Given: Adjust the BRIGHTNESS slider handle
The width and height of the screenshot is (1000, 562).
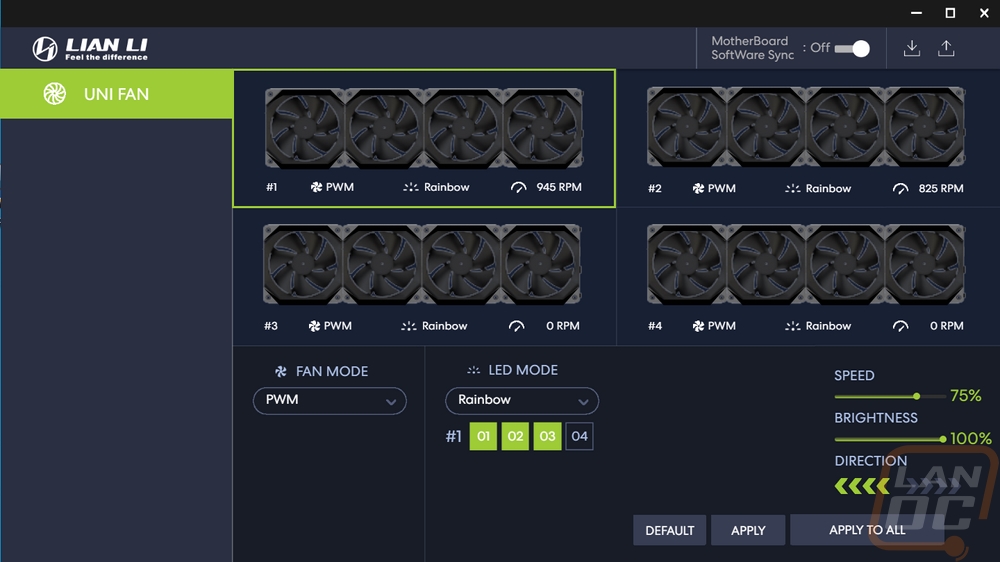Looking at the screenshot, I should (943, 439).
